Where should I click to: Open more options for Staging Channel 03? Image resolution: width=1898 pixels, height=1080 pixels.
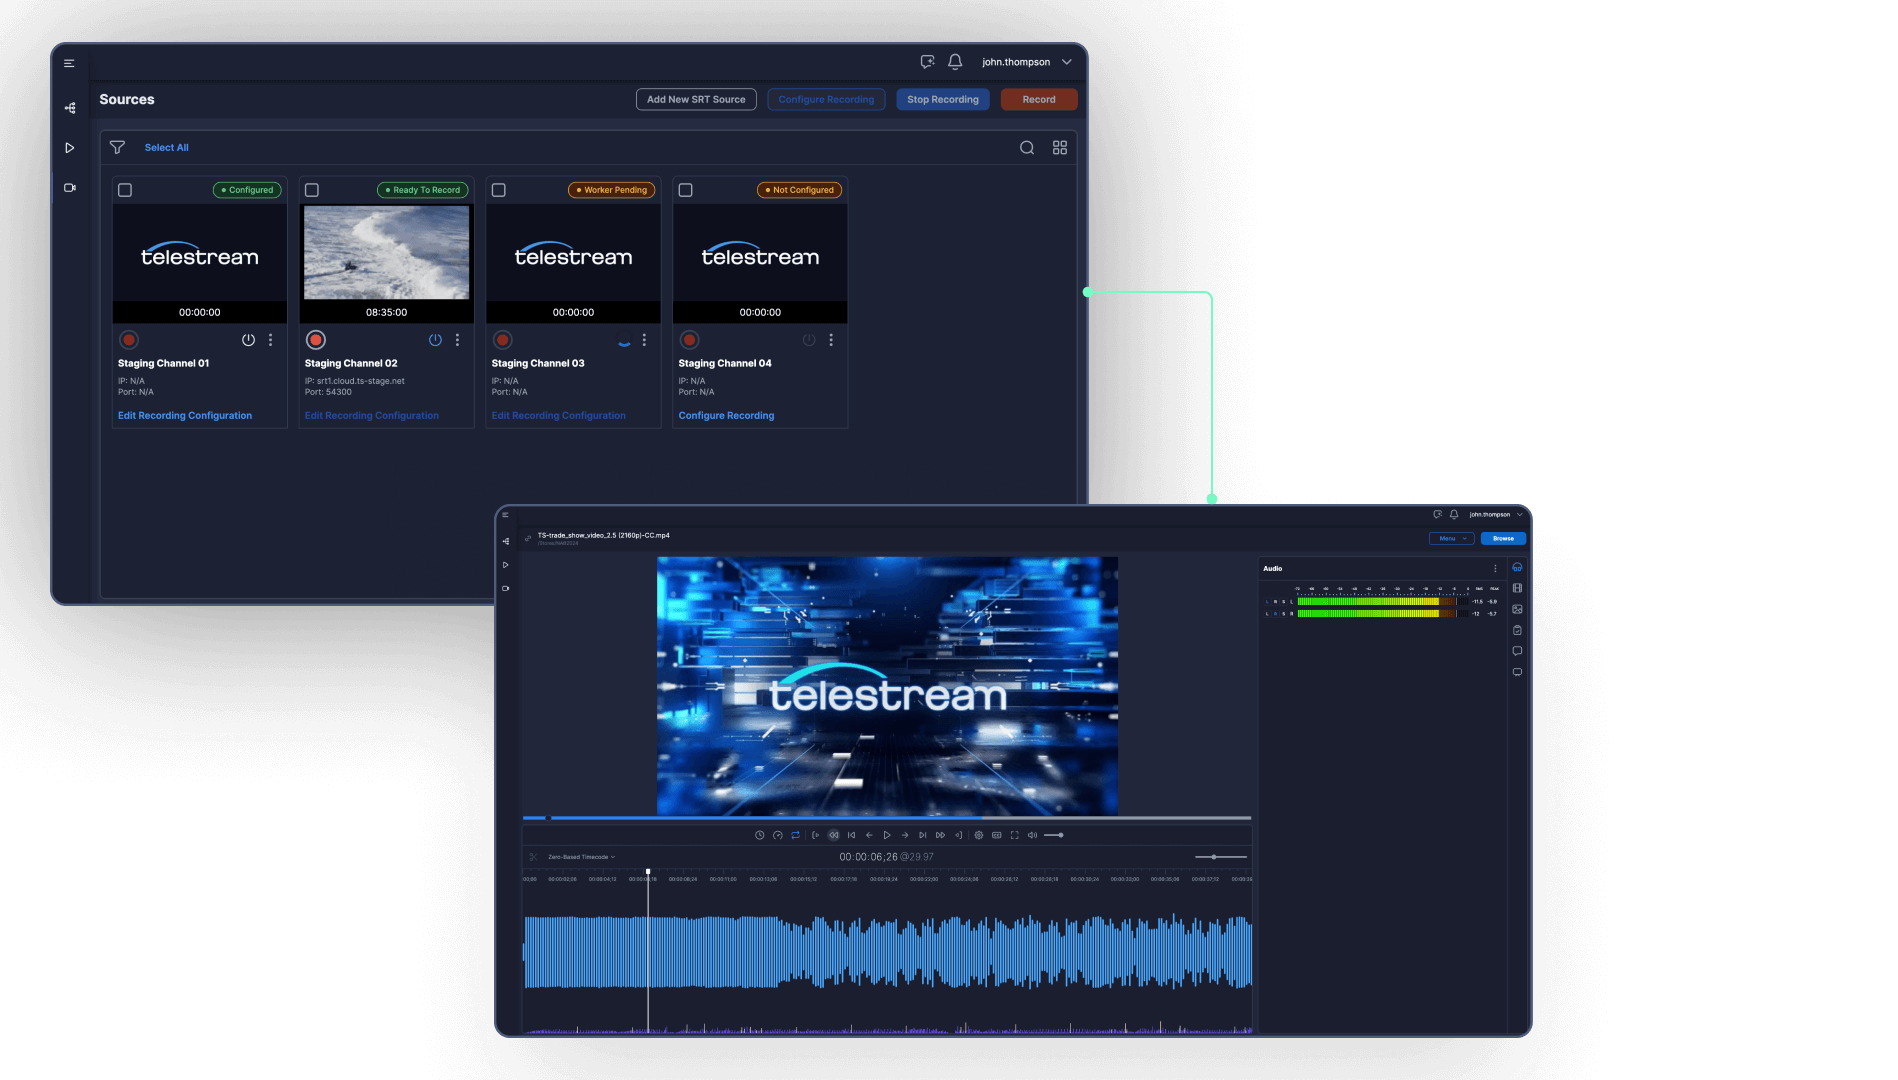click(x=644, y=340)
